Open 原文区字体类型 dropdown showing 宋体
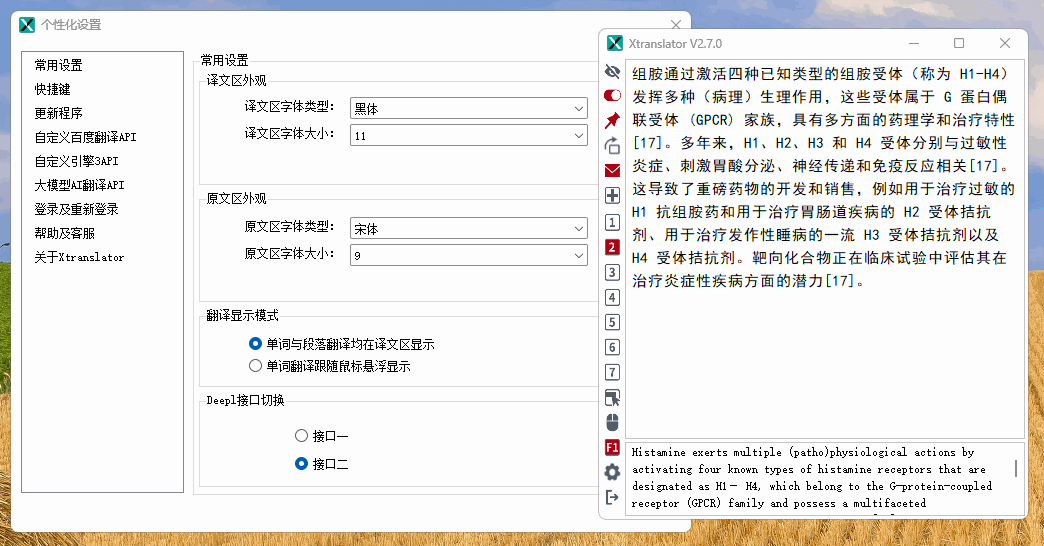The height and width of the screenshot is (546, 1044). (469, 228)
